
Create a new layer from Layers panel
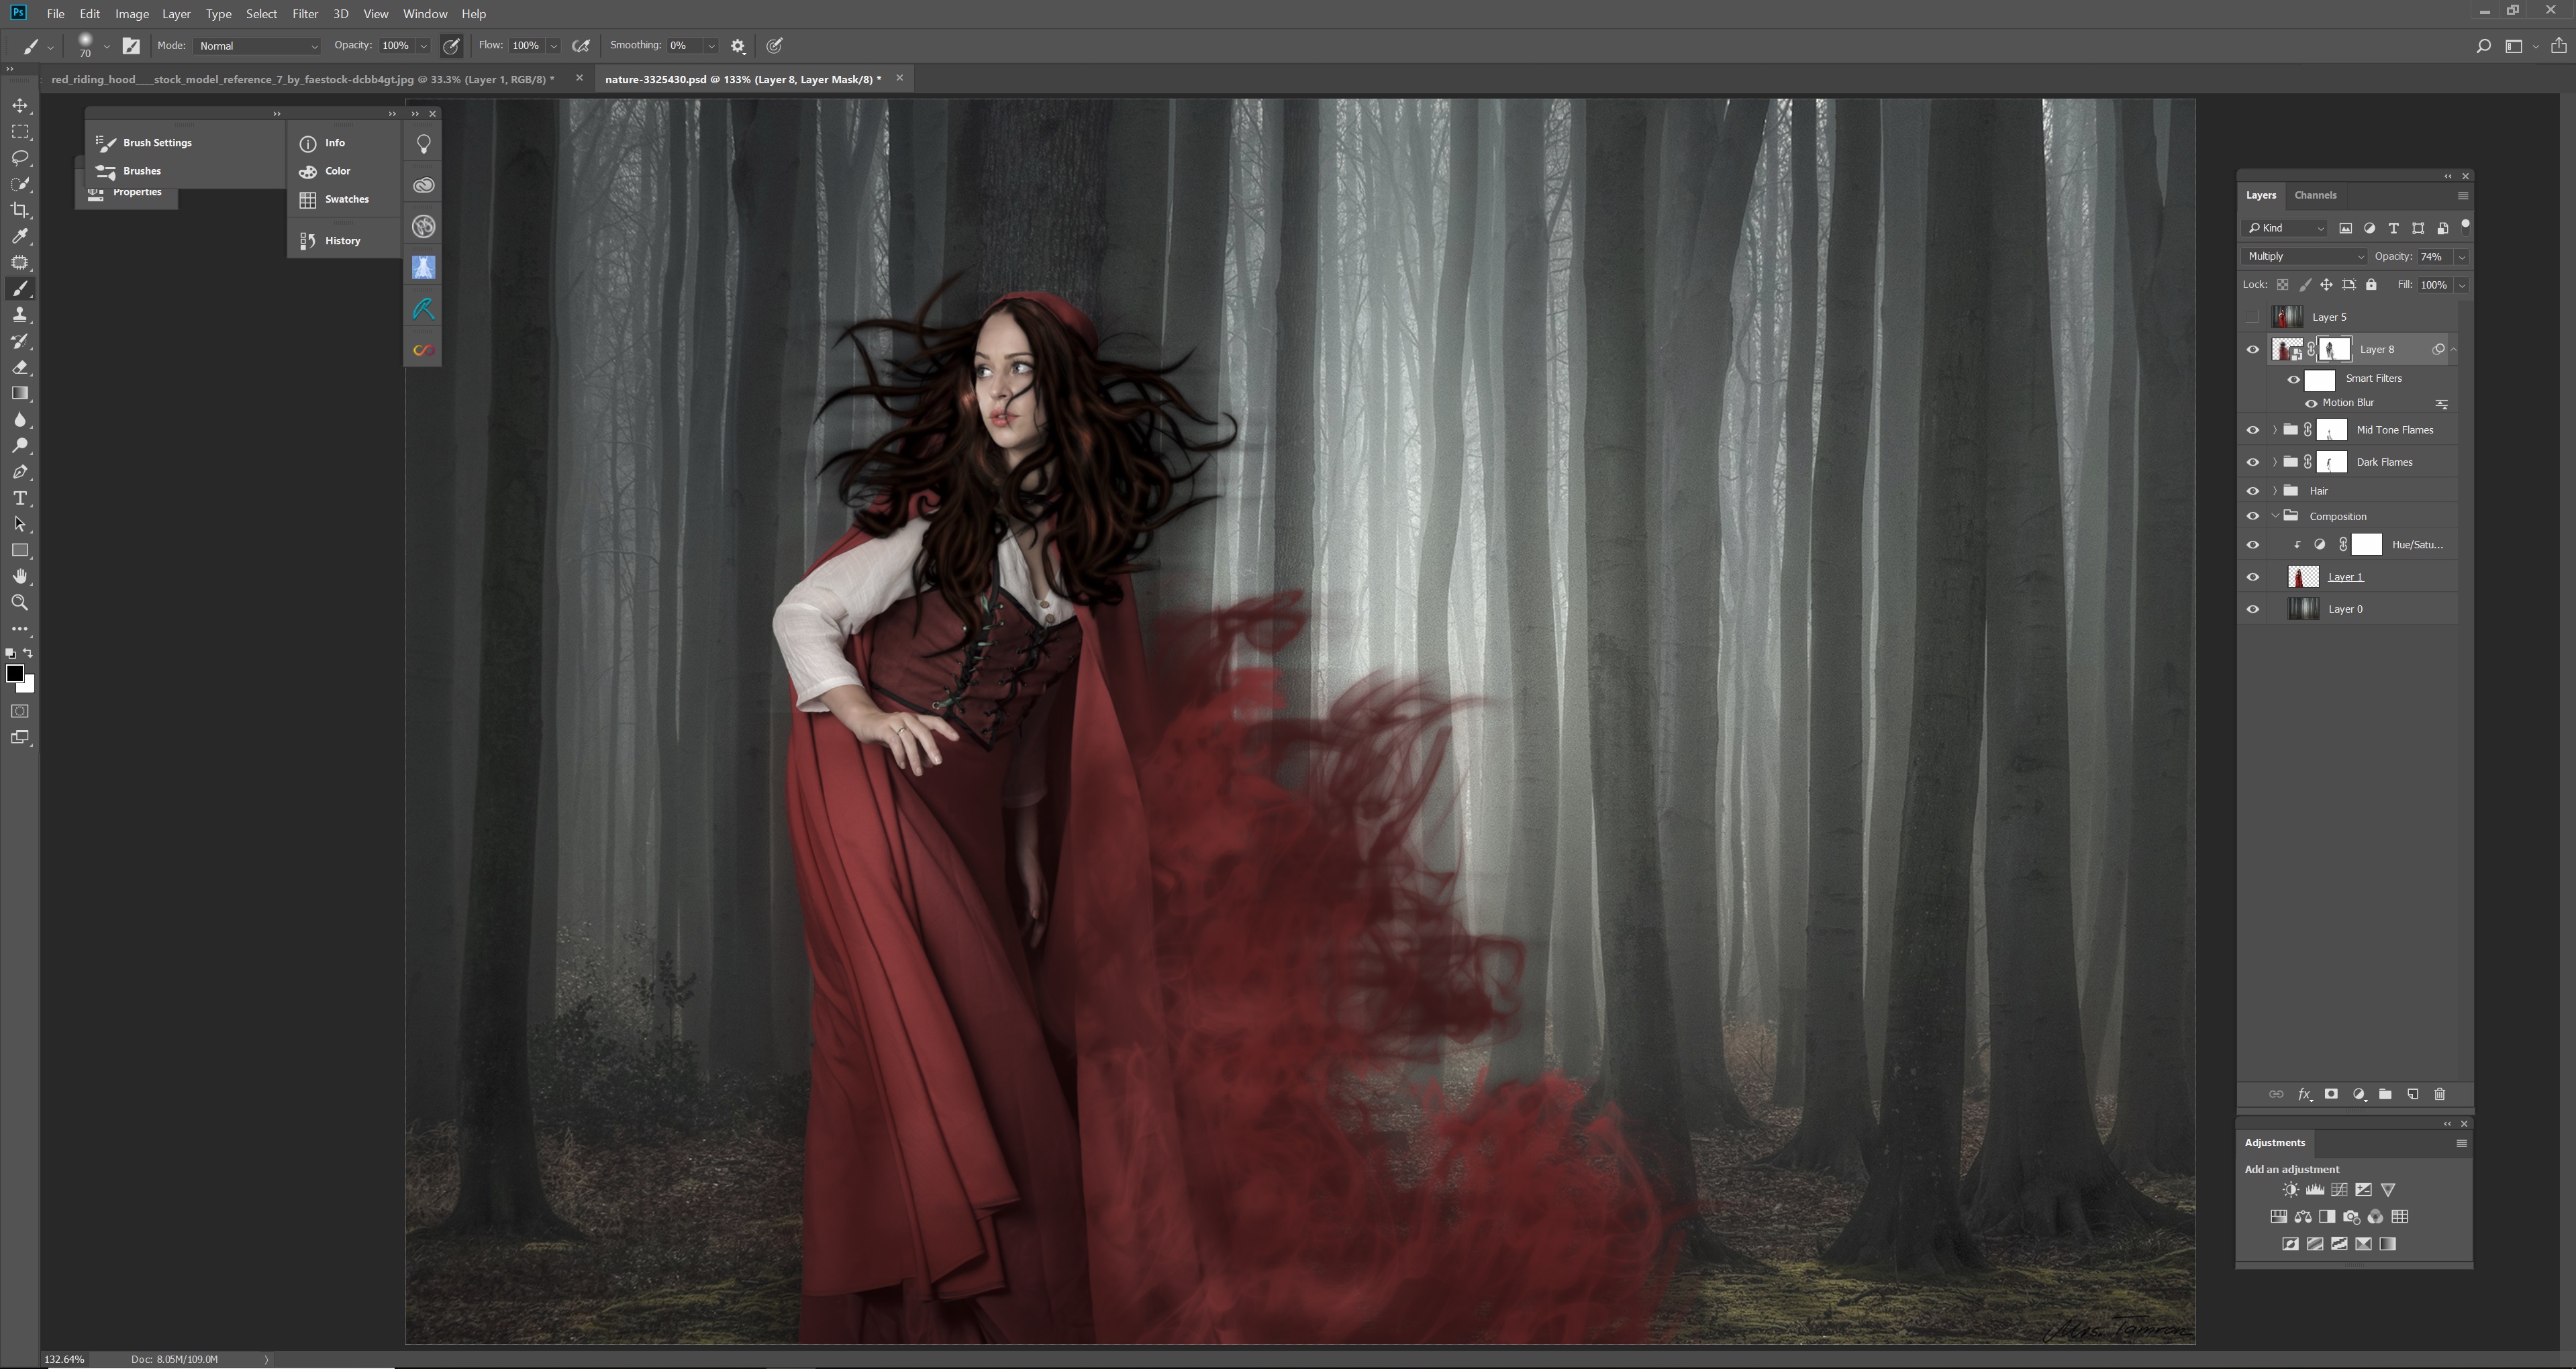pos(2412,1094)
